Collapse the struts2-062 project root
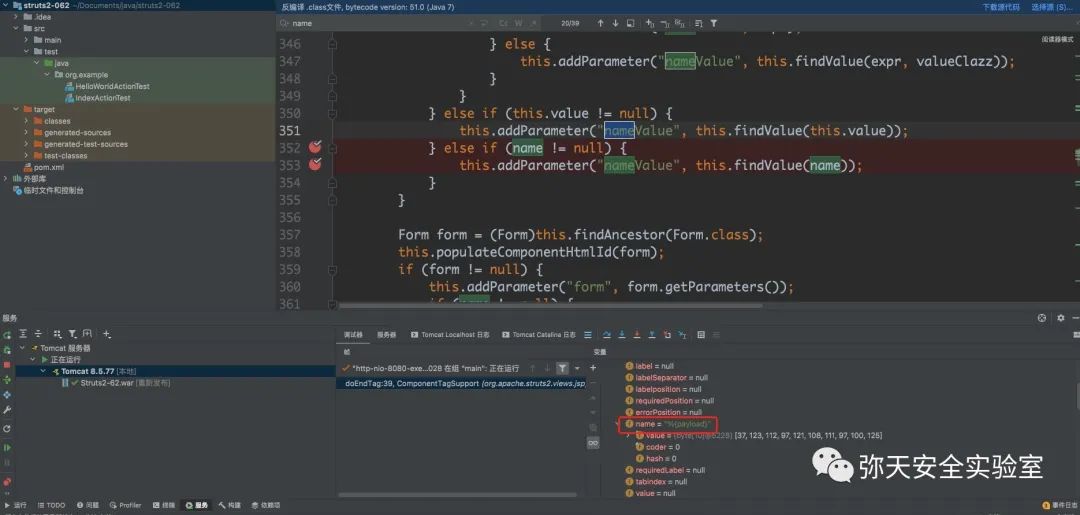This screenshot has height=515, width=1080. point(7,6)
